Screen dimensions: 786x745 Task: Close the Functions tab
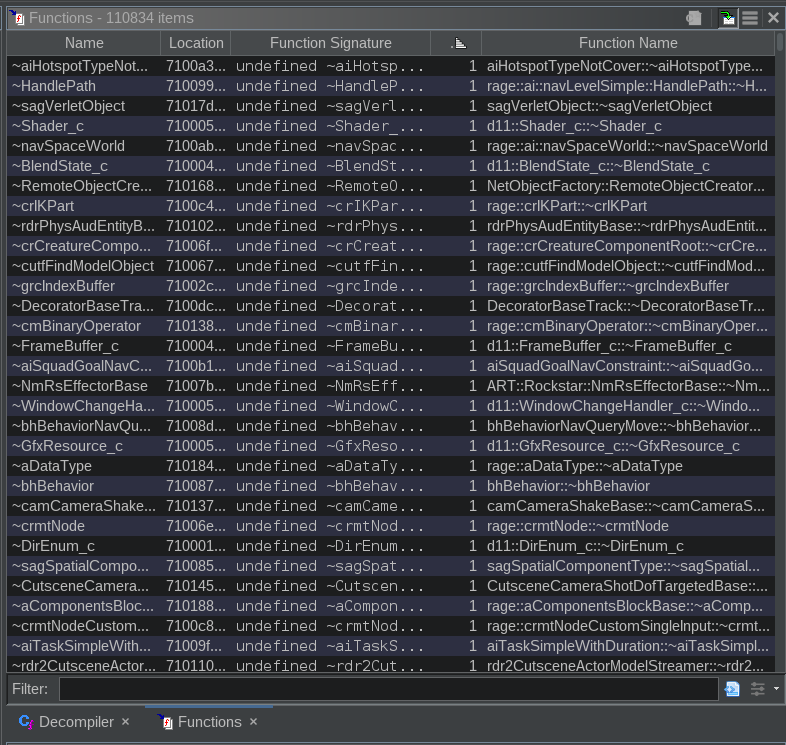coord(254,721)
